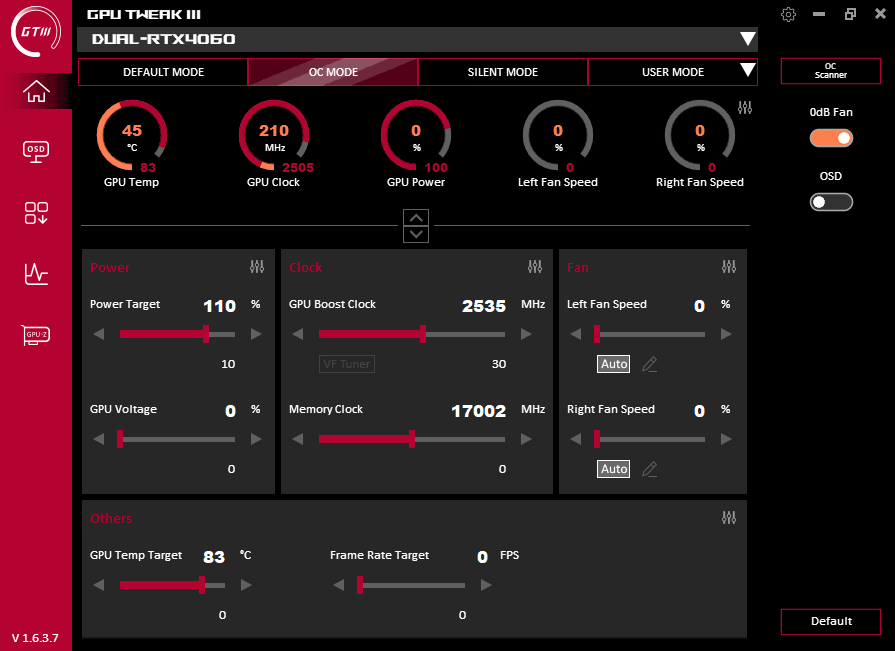
Task: Switch to Silent Mode
Action: pos(503,72)
